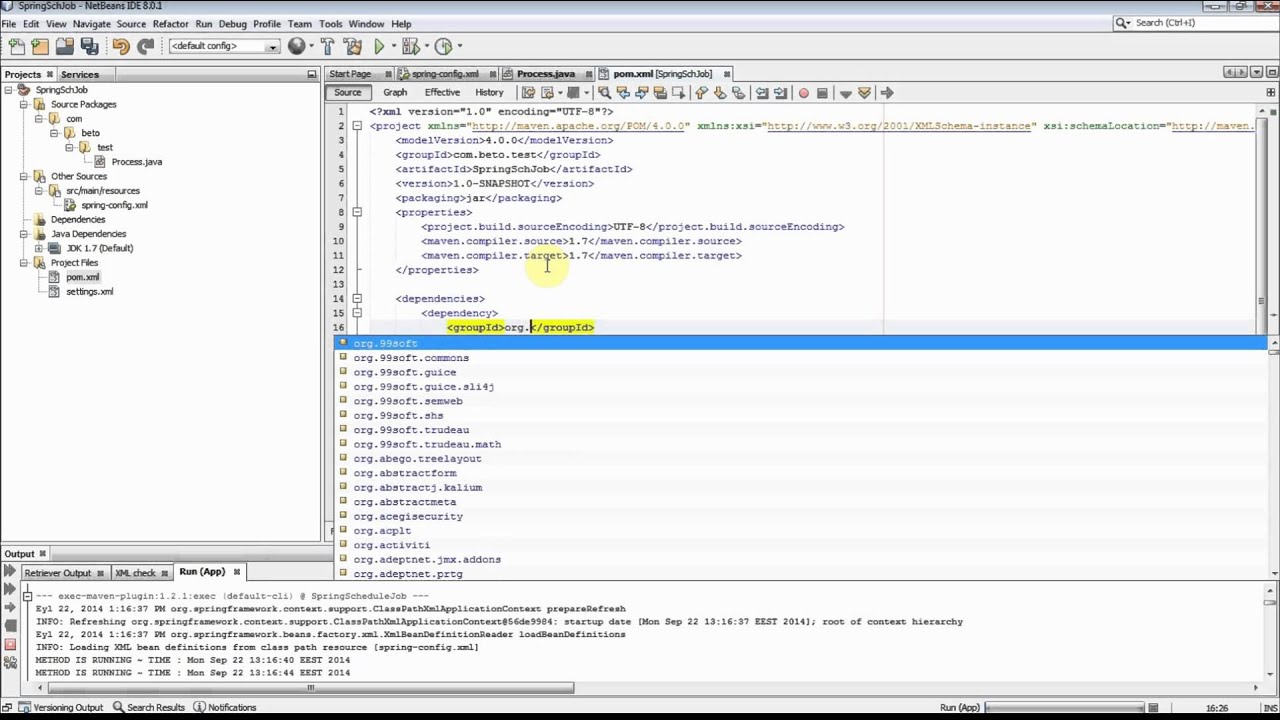
Task: Open the Navigate menu
Action: pyautogui.click(x=91, y=24)
